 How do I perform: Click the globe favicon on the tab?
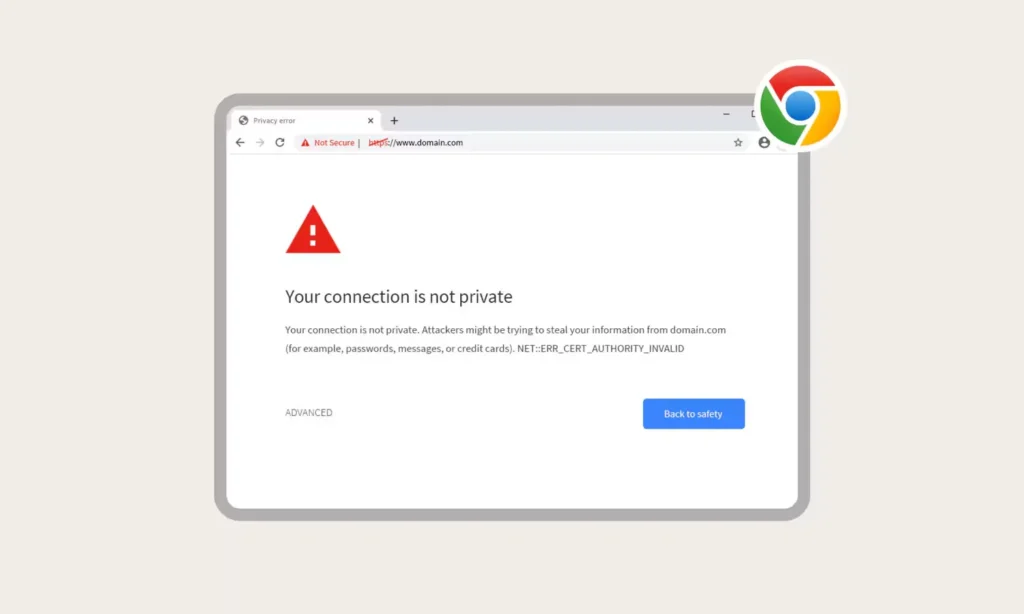point(244,120)
